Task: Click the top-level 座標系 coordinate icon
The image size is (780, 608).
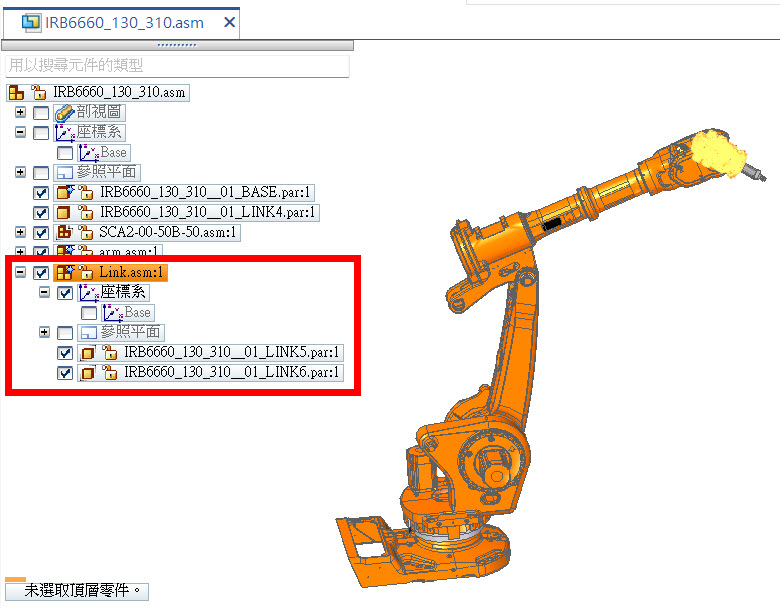Action: point(65,133)
